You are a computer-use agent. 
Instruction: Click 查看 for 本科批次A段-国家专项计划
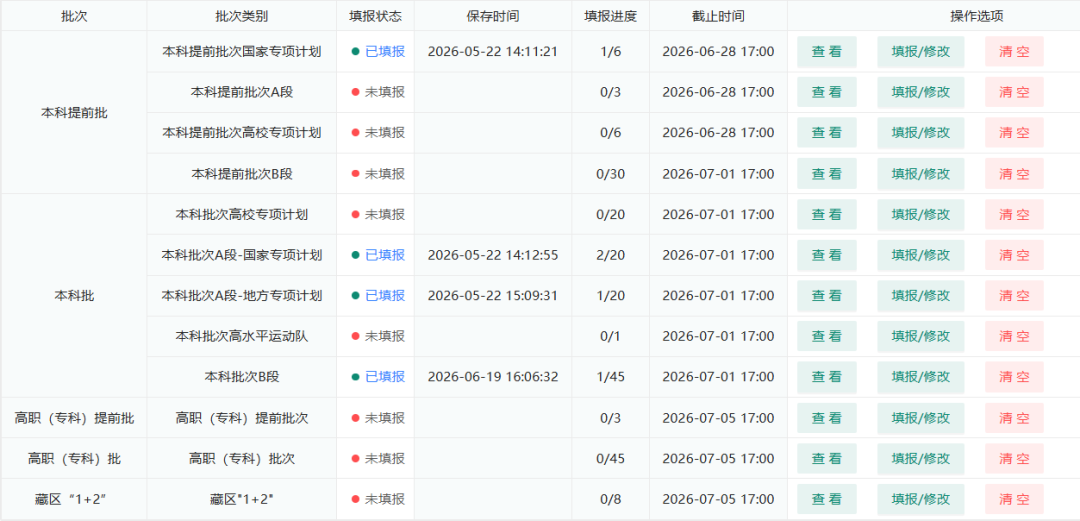click(827, 255)
